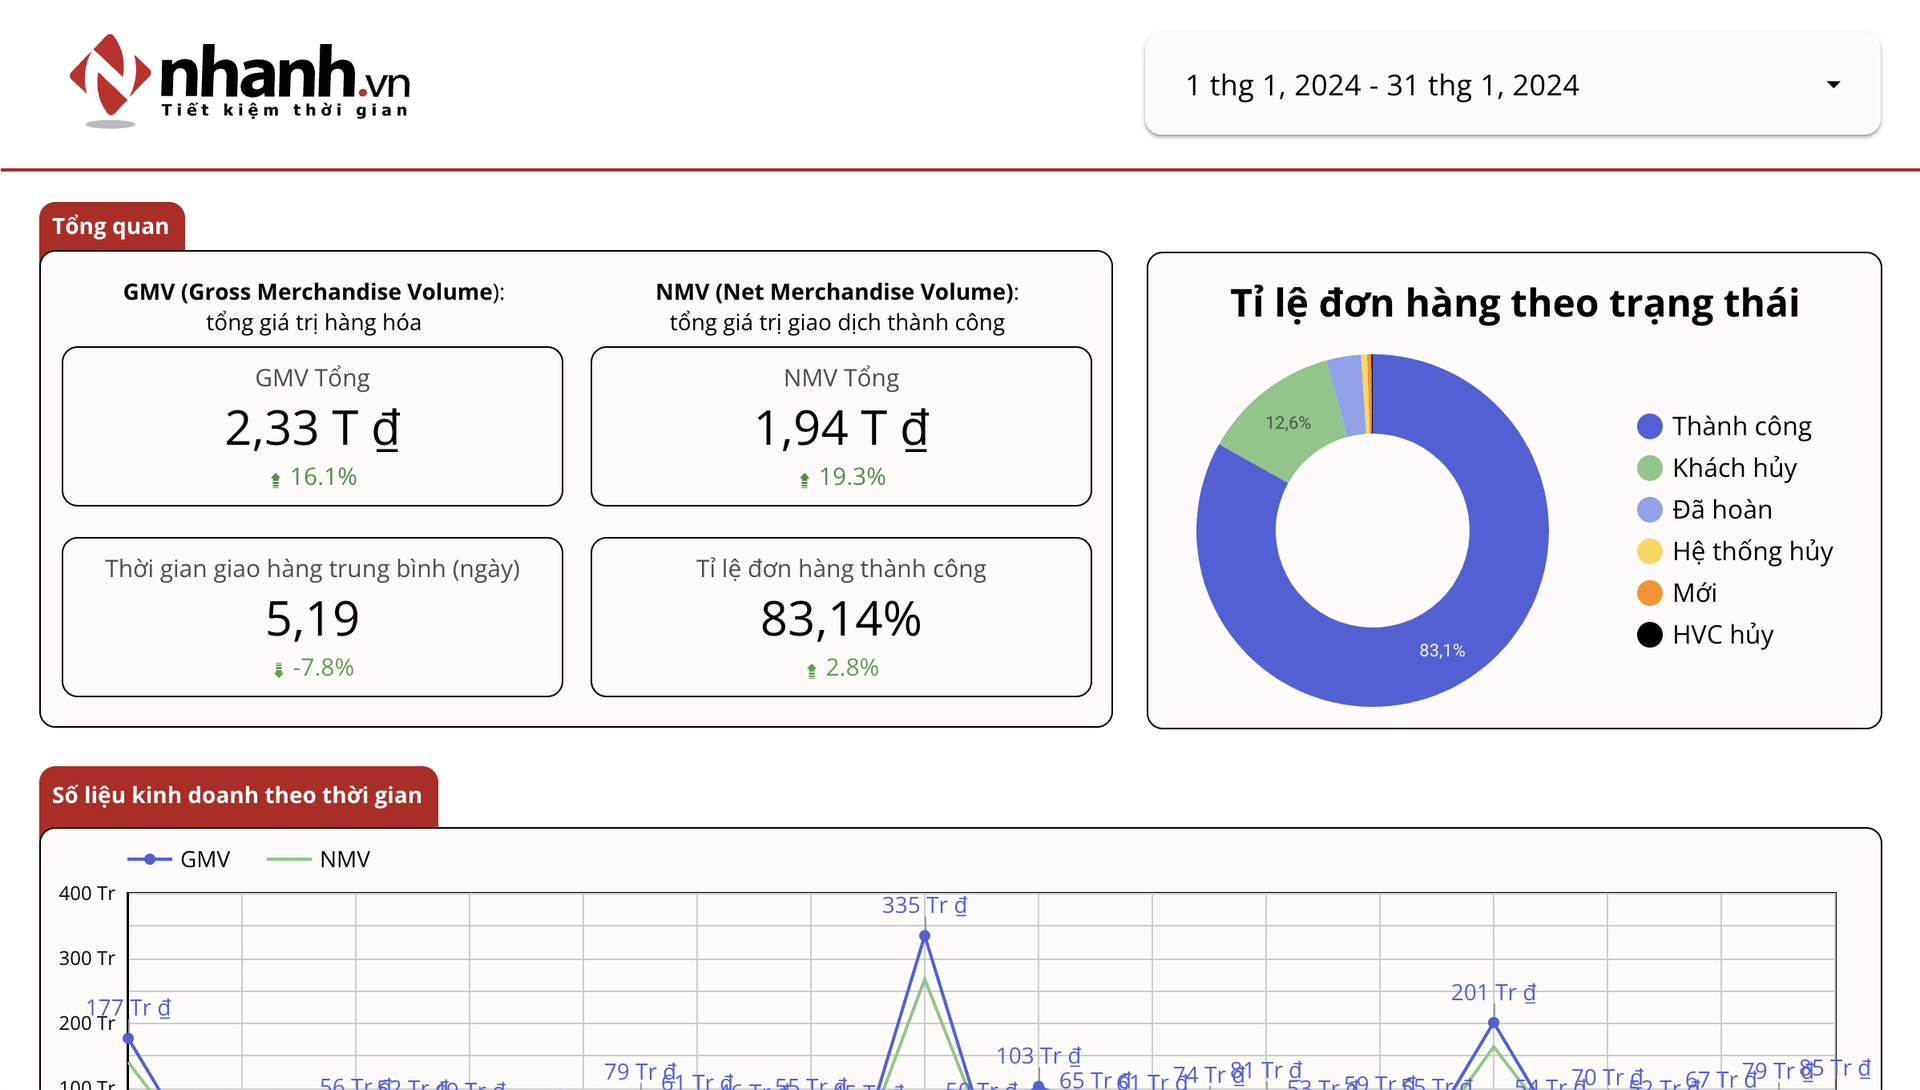Click the 177 Tr đ data point
The height and width of the screenshot is (1090, 1920).
pyautogui.click(x=128, y=1038)
